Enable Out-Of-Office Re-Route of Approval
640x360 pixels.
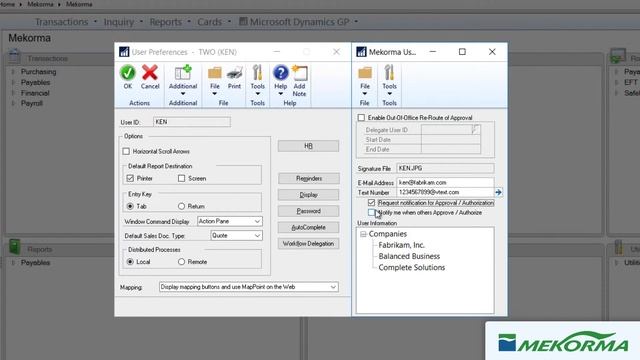[361, 118]
